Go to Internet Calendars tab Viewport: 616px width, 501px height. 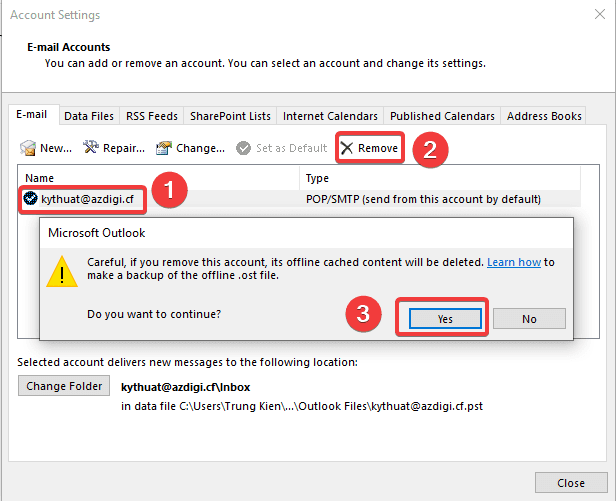pos(330,116)
